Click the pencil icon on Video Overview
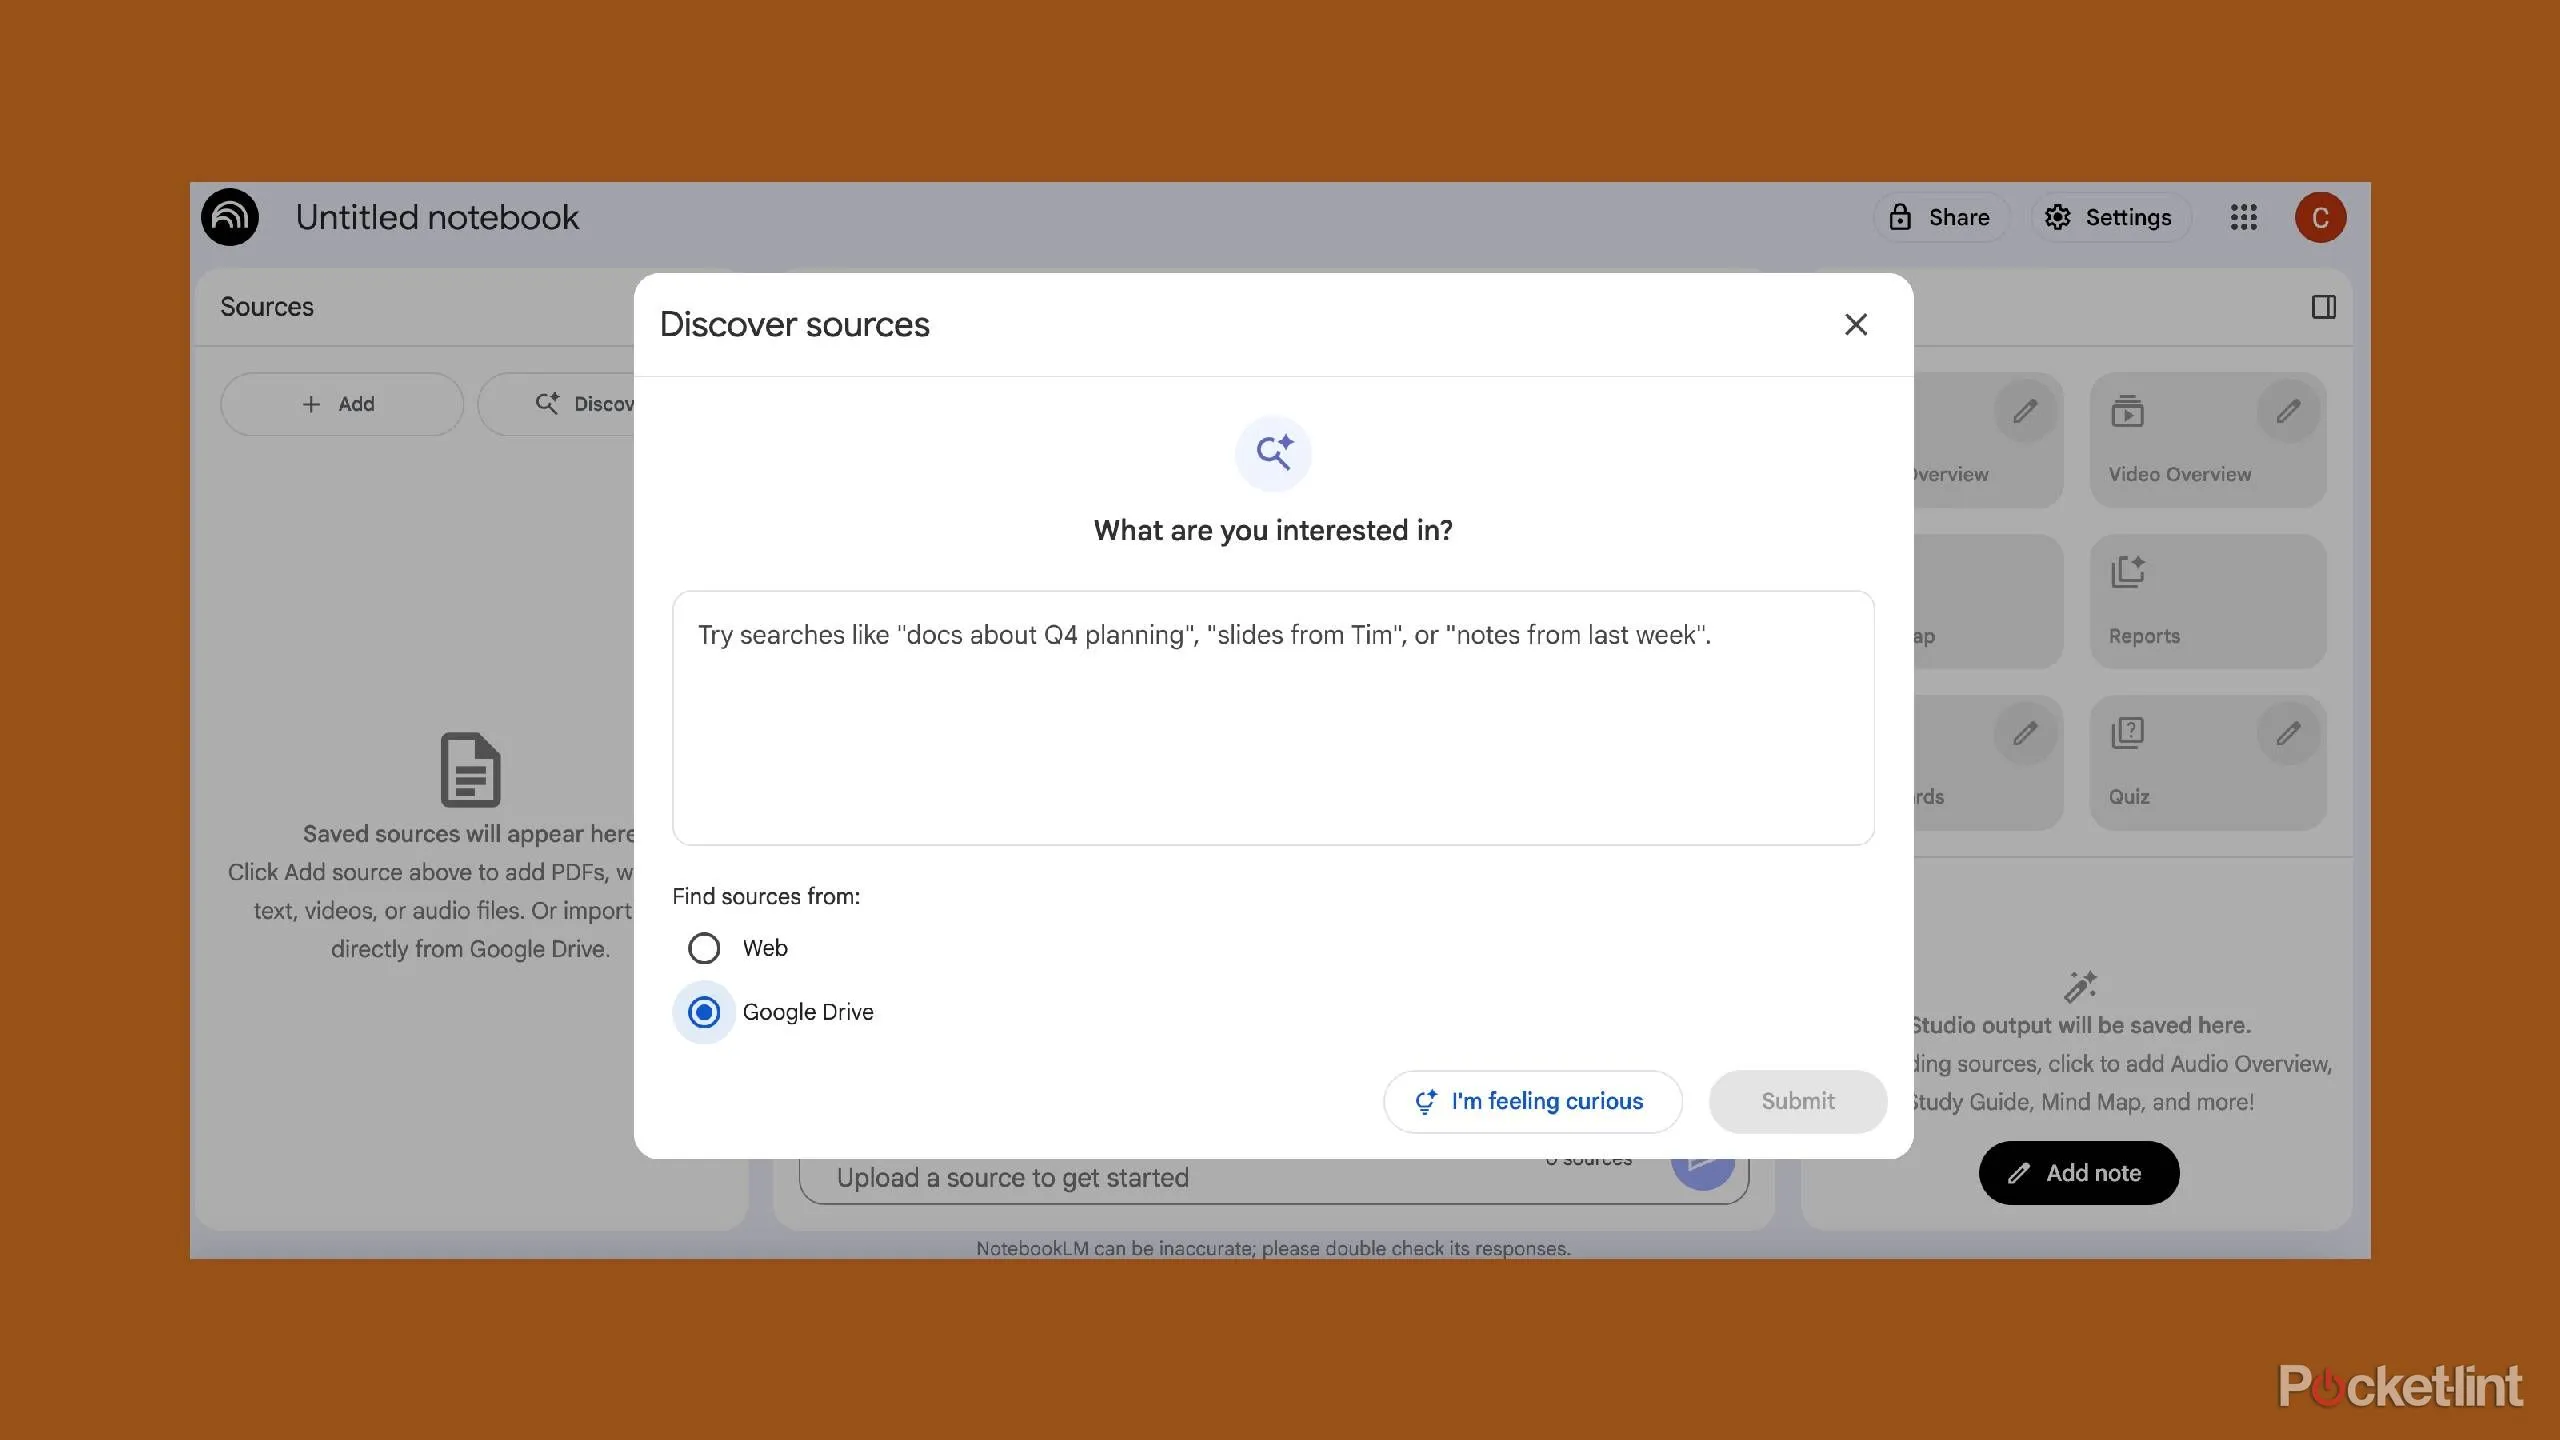Image resolution: width=2560 pixels, height=1440 pixels. coord(2287,410)
